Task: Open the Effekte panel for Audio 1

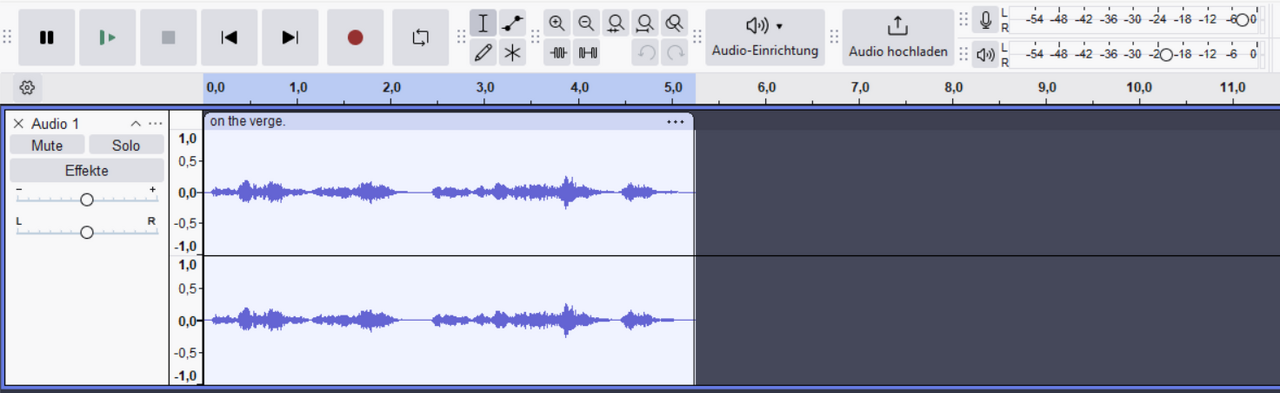Action: pos(87,171)
